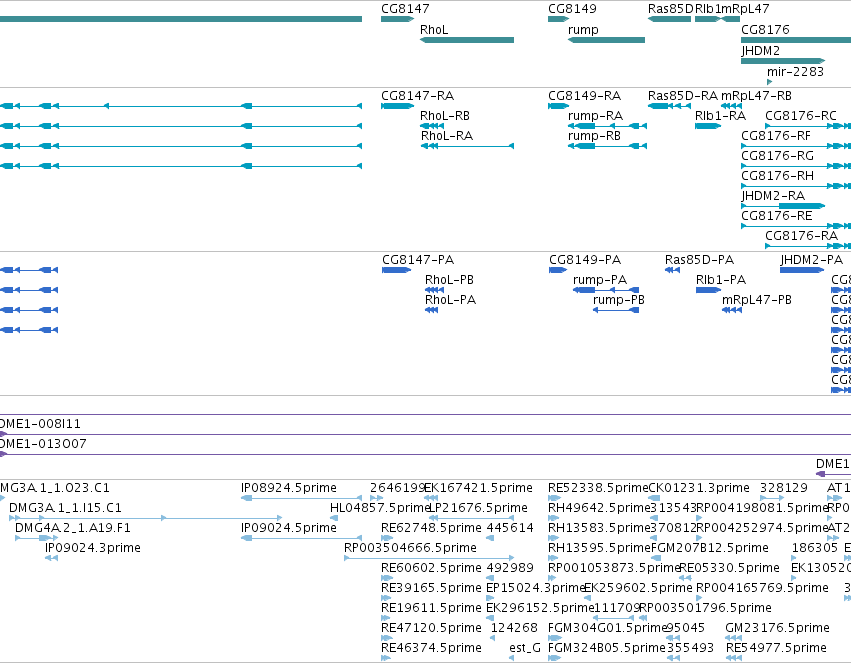Click the Ras85D gene label
The width and height of the screenshot is (851, 663).
pos(671,9)
